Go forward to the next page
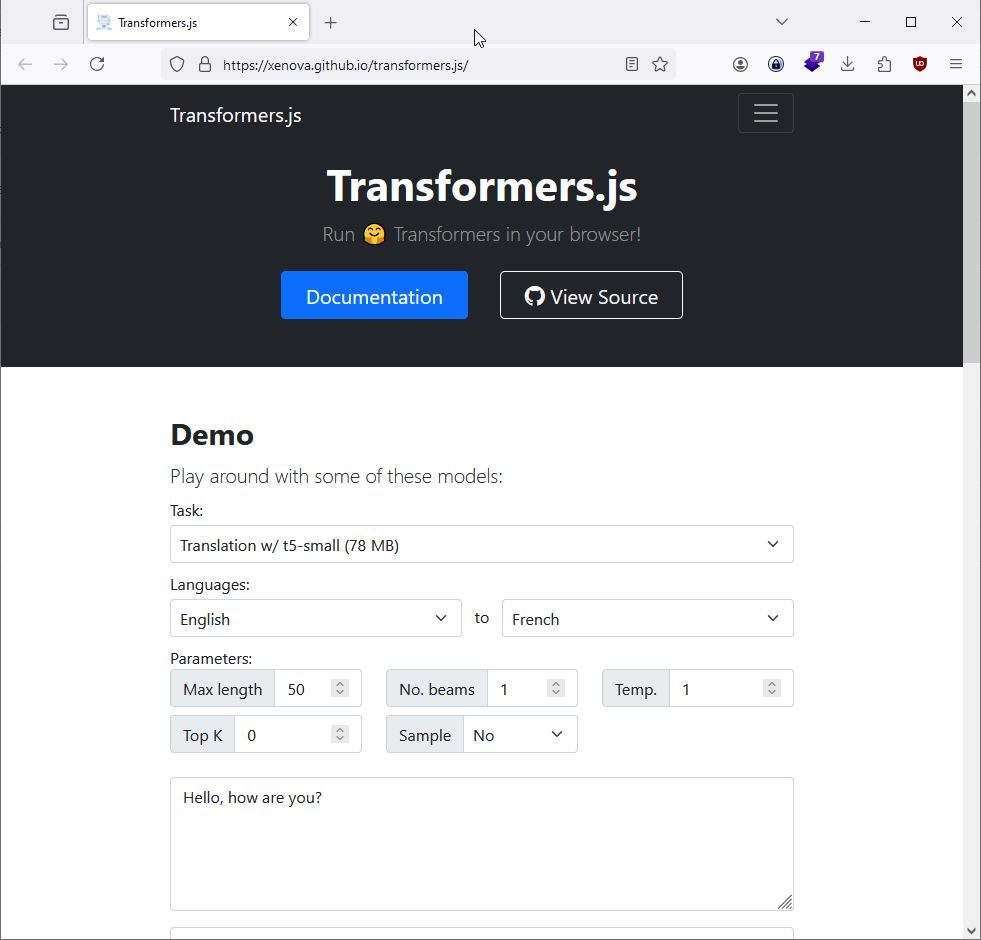 click(x=61, y=64)
